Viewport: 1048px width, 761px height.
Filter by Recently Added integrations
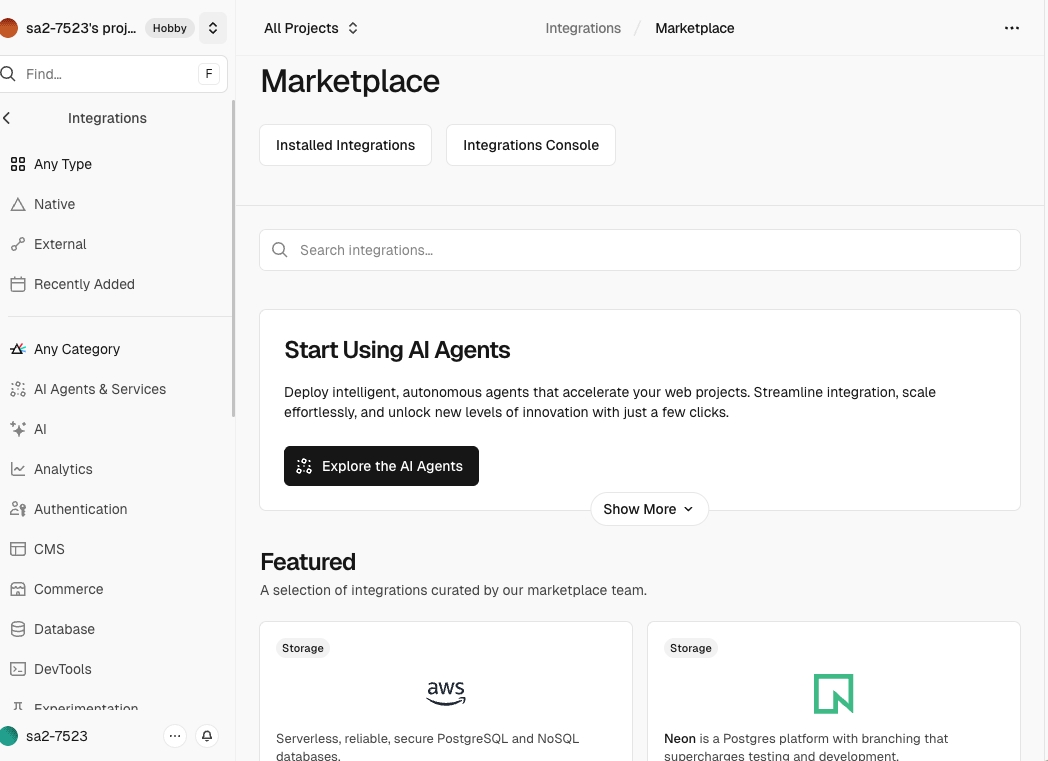coord(84,284)
